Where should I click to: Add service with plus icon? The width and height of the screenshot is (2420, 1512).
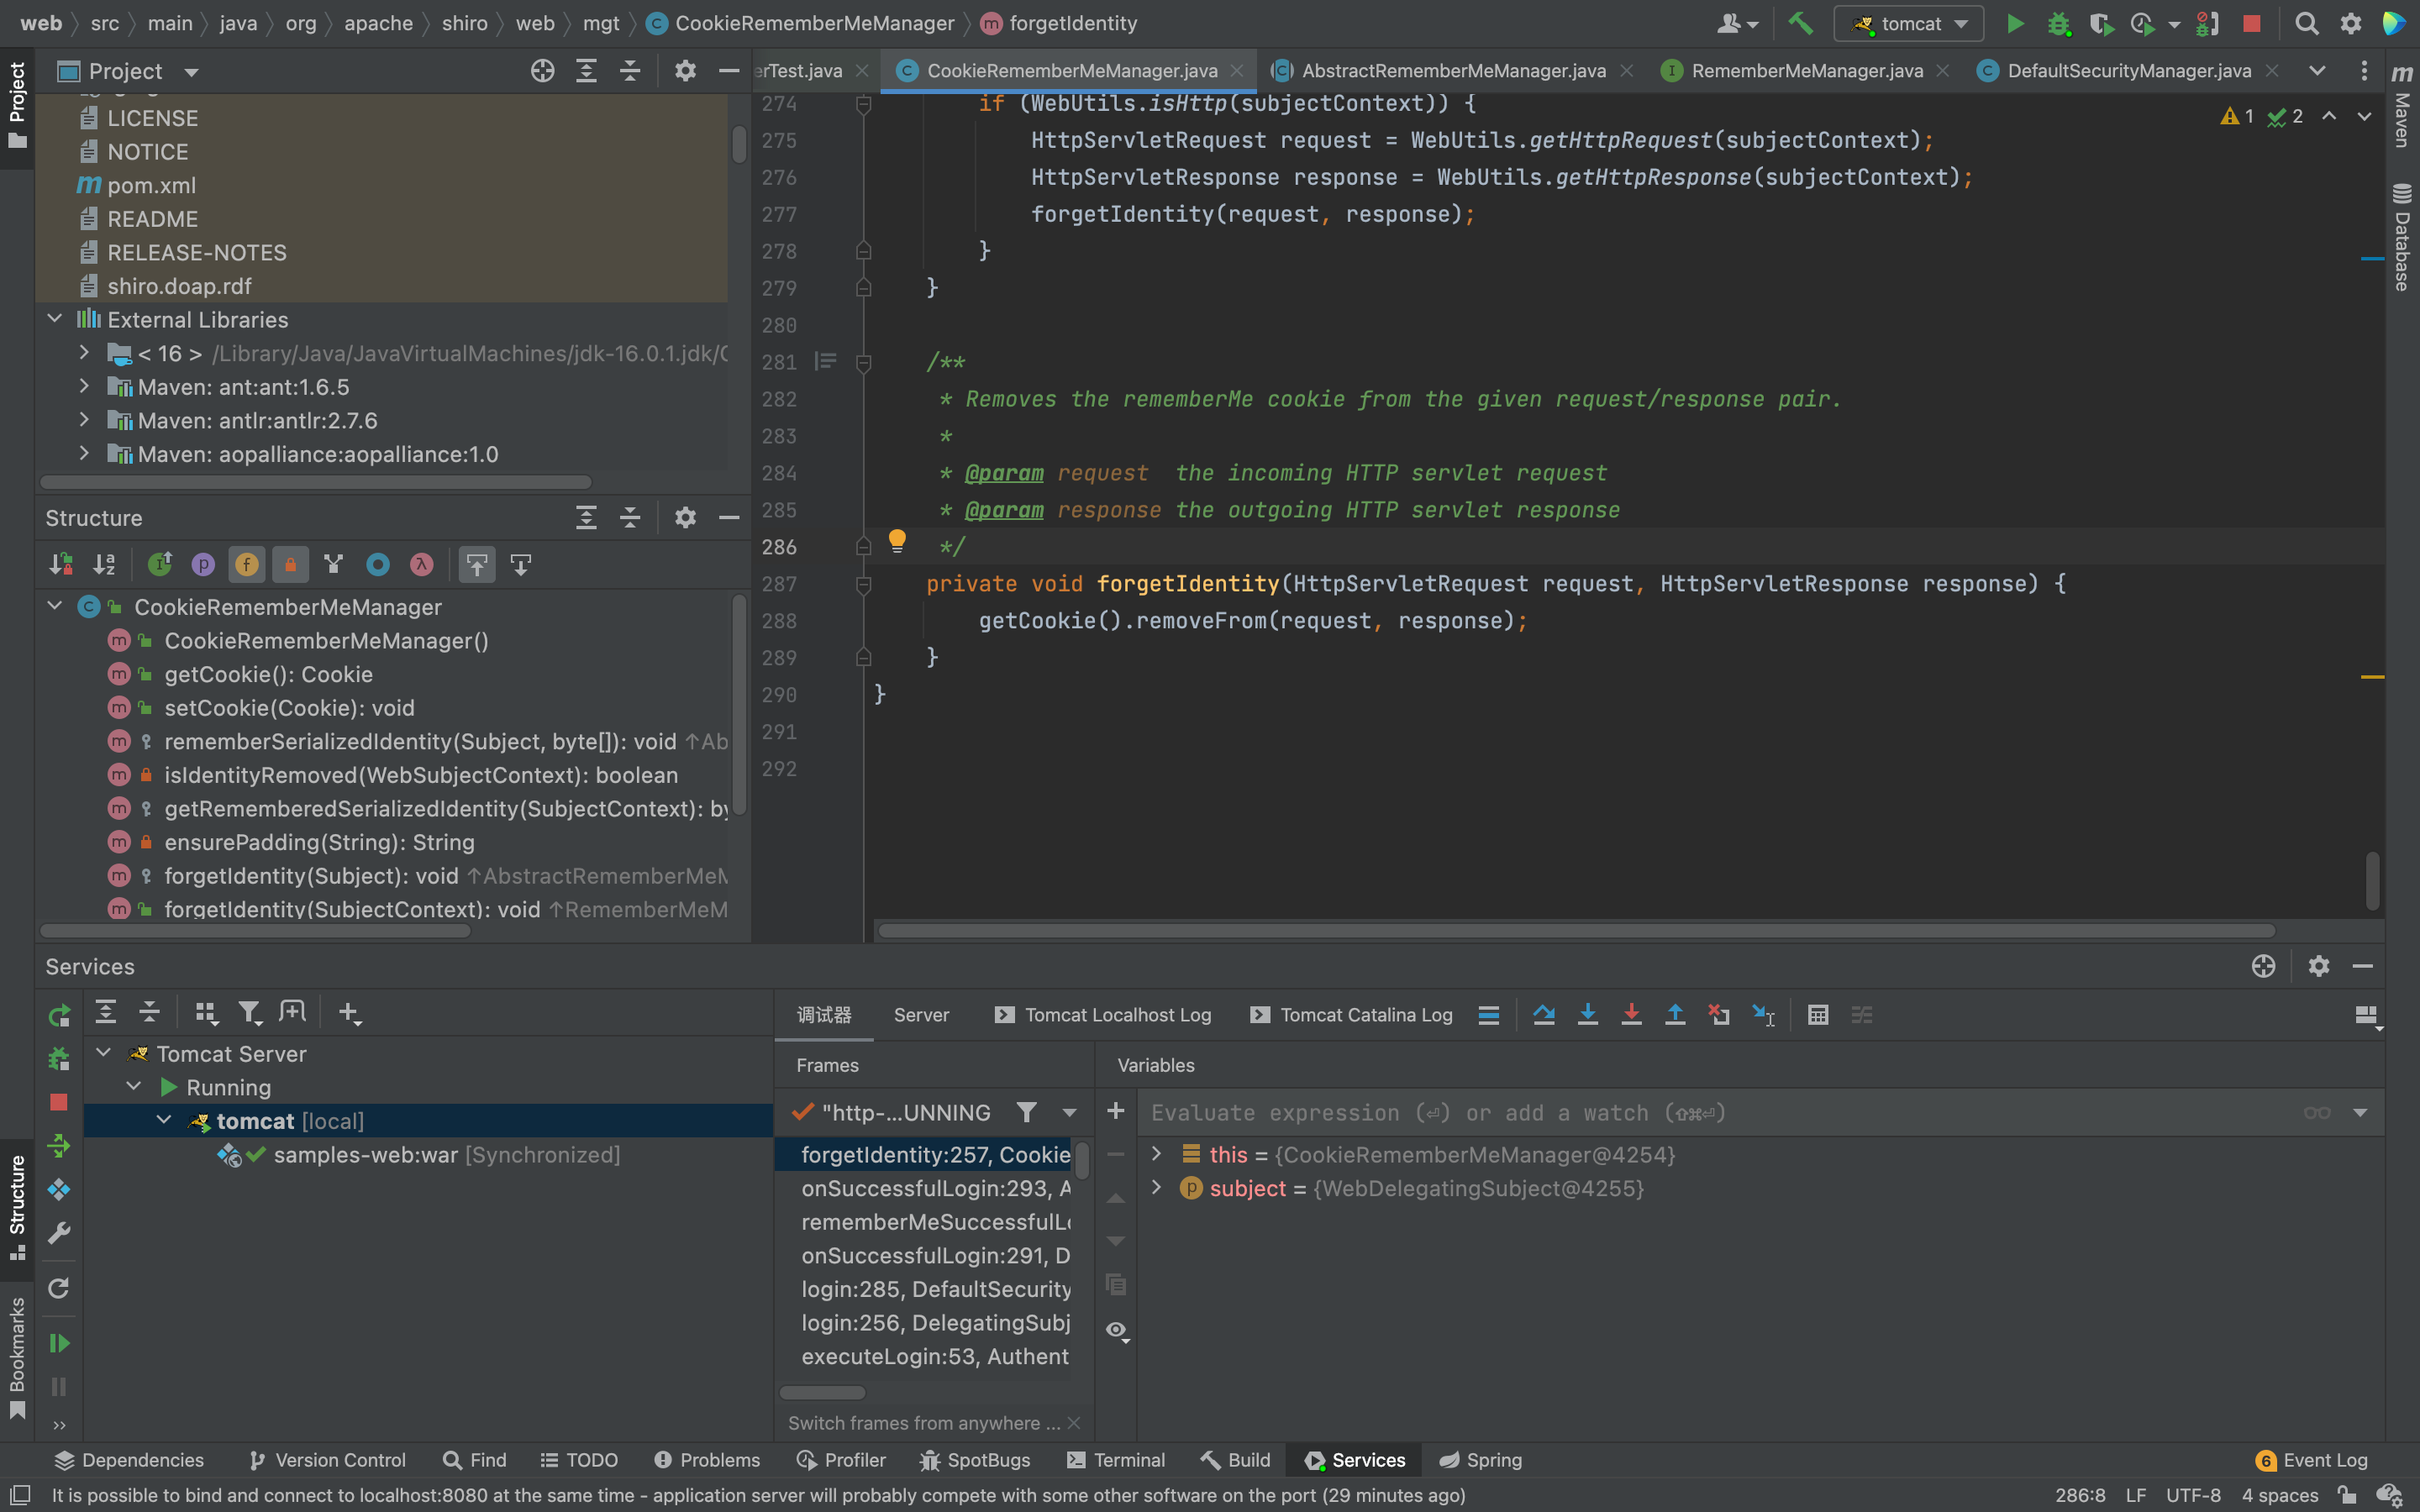pos(348,1013)
